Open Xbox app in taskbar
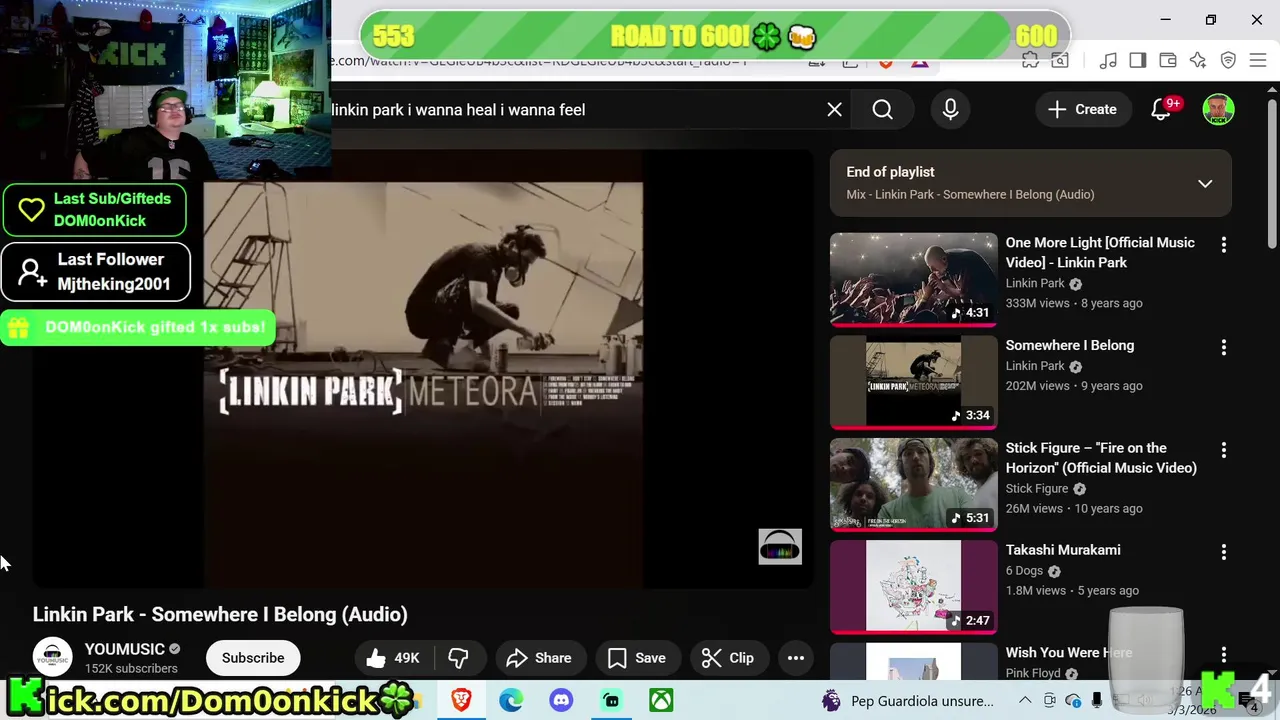The image size is (1280, 720). pos(661,701)
